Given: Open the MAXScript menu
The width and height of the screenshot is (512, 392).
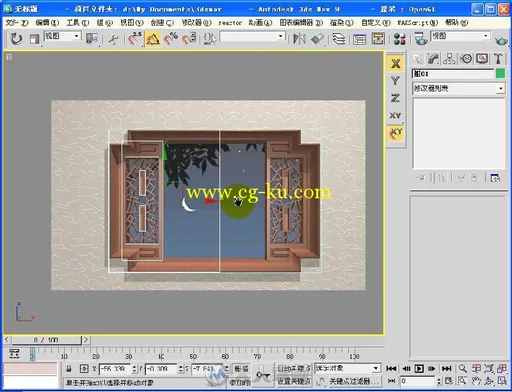Looking at the screenshot, I should (417, 23).
